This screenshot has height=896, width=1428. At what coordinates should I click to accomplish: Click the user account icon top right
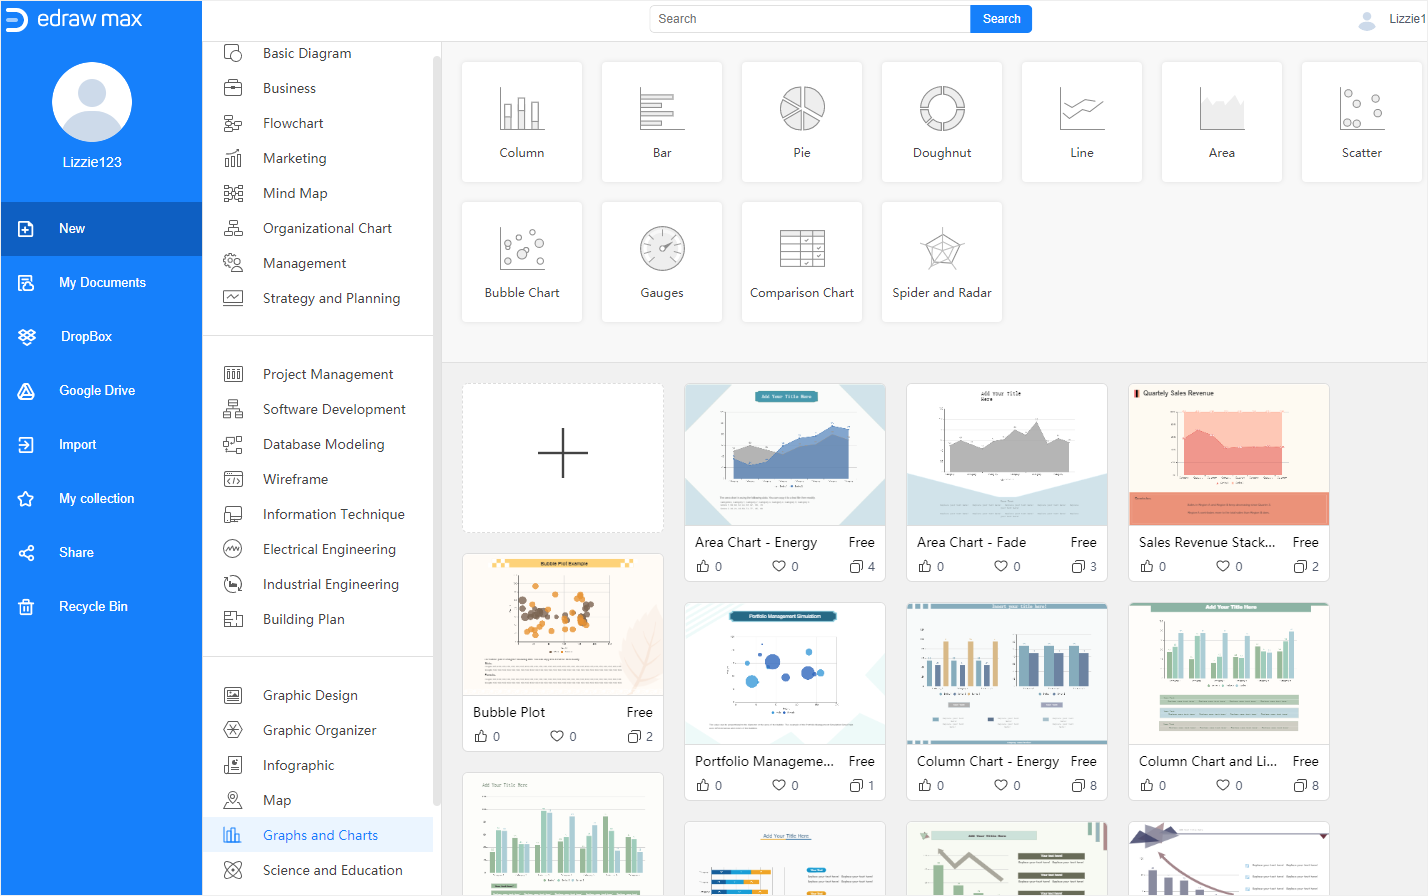pos(1367,19)
